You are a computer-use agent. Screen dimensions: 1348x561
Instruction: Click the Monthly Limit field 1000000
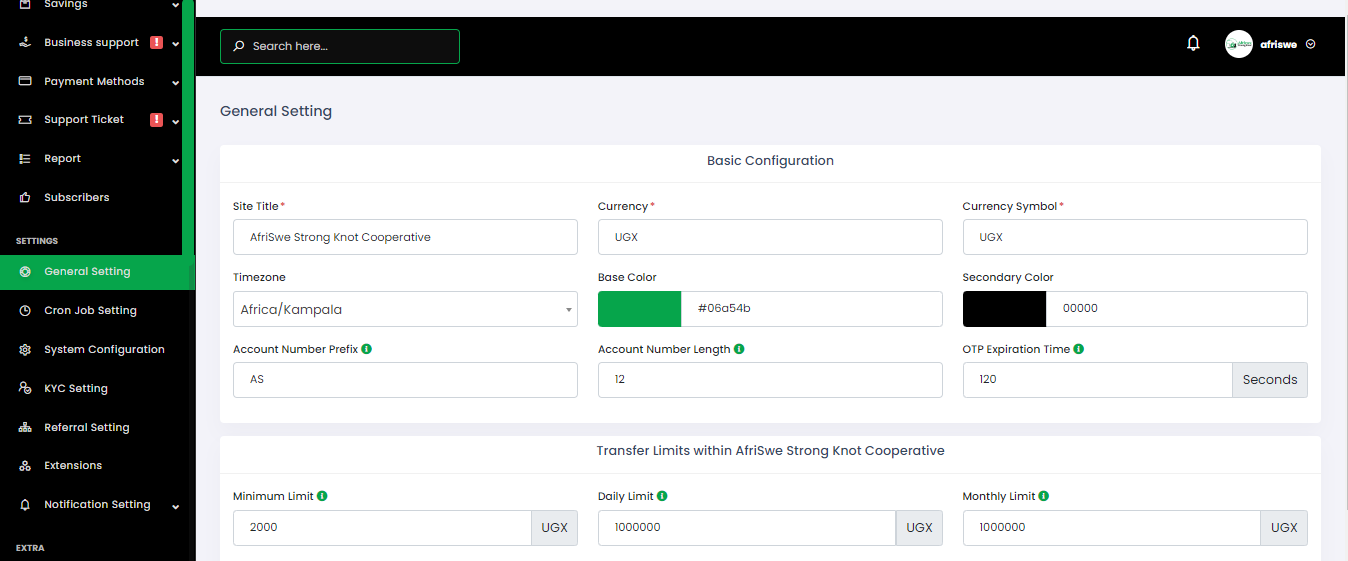coord(1112,528)
